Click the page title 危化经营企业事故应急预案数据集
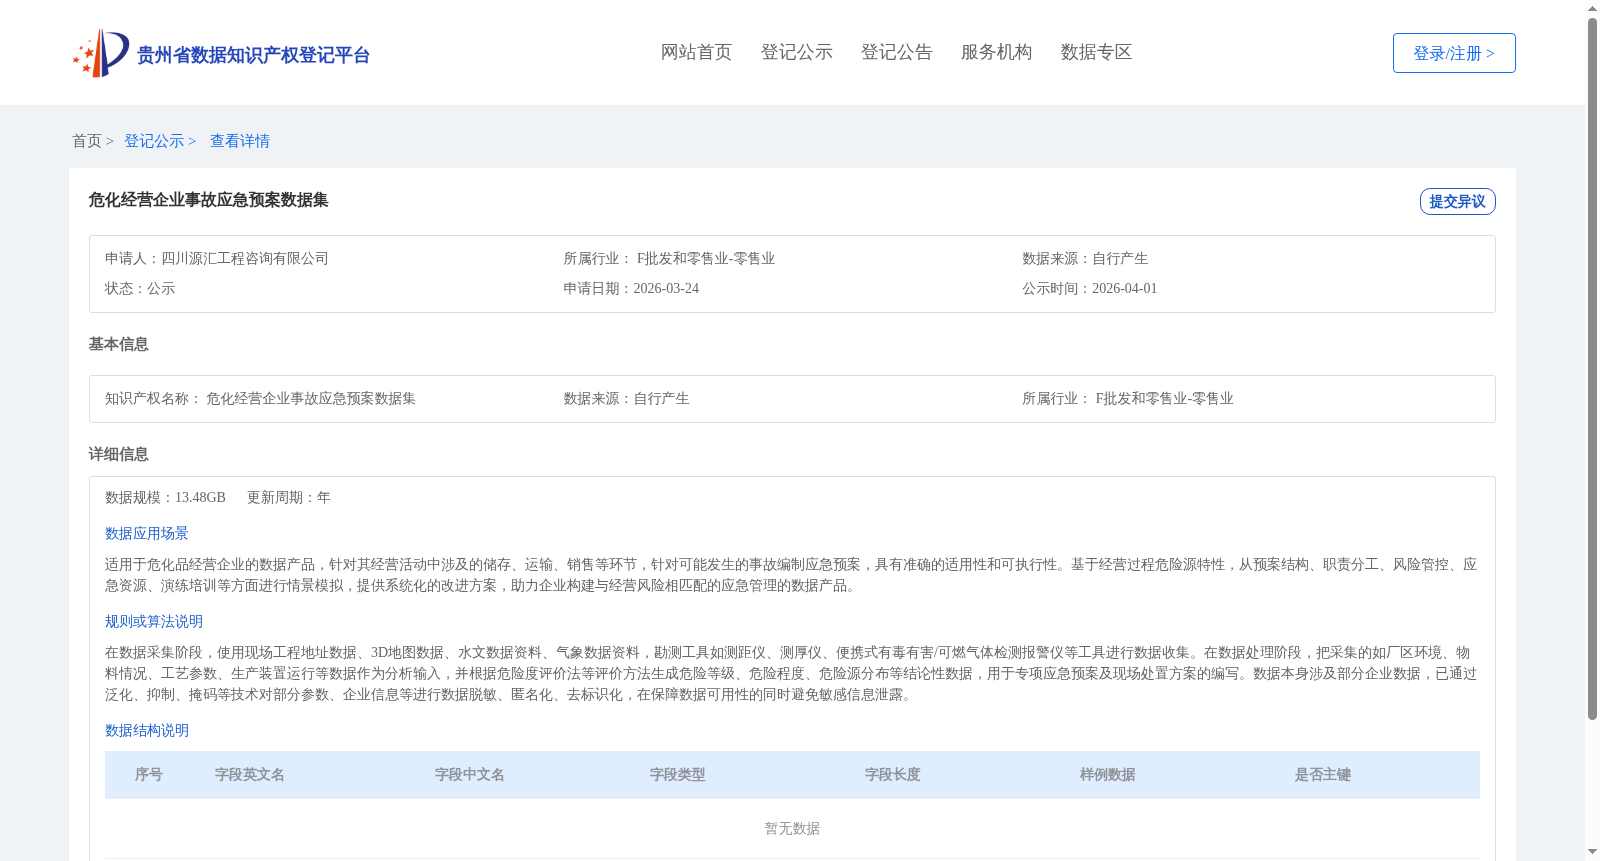 click(x=208, y=200)
